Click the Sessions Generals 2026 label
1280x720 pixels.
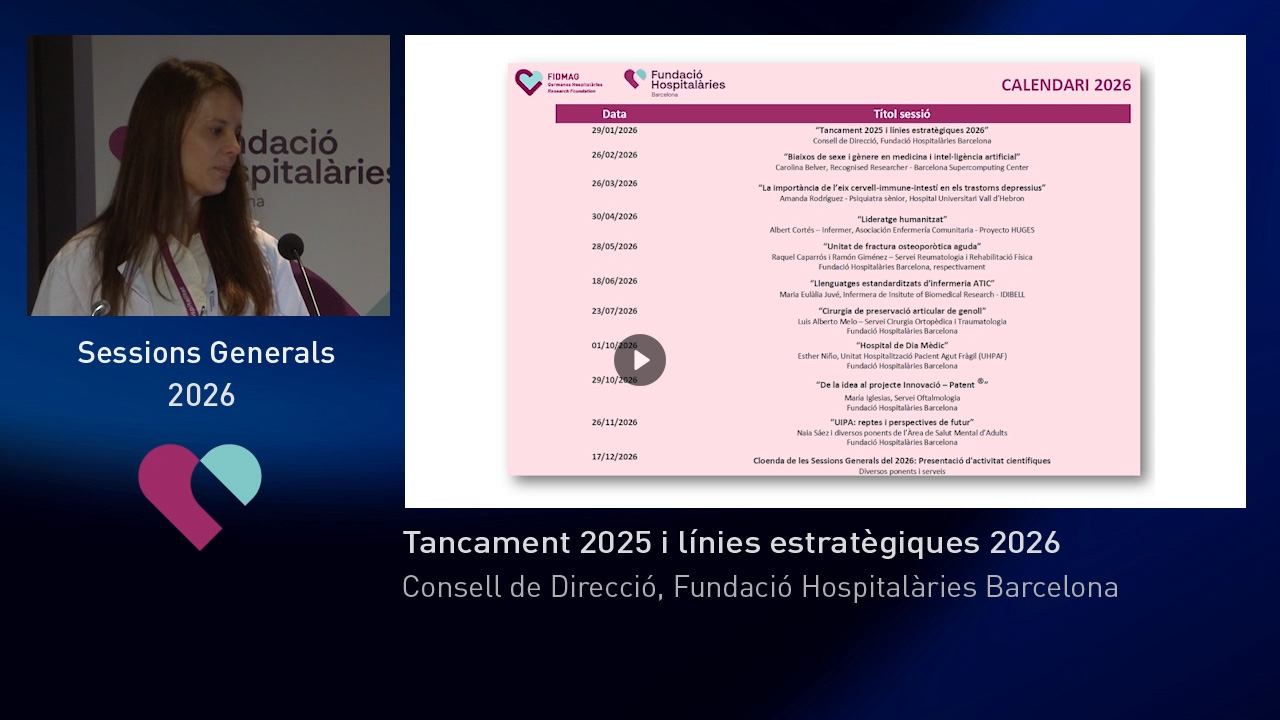pyautogui.click(x=206, y=374)
